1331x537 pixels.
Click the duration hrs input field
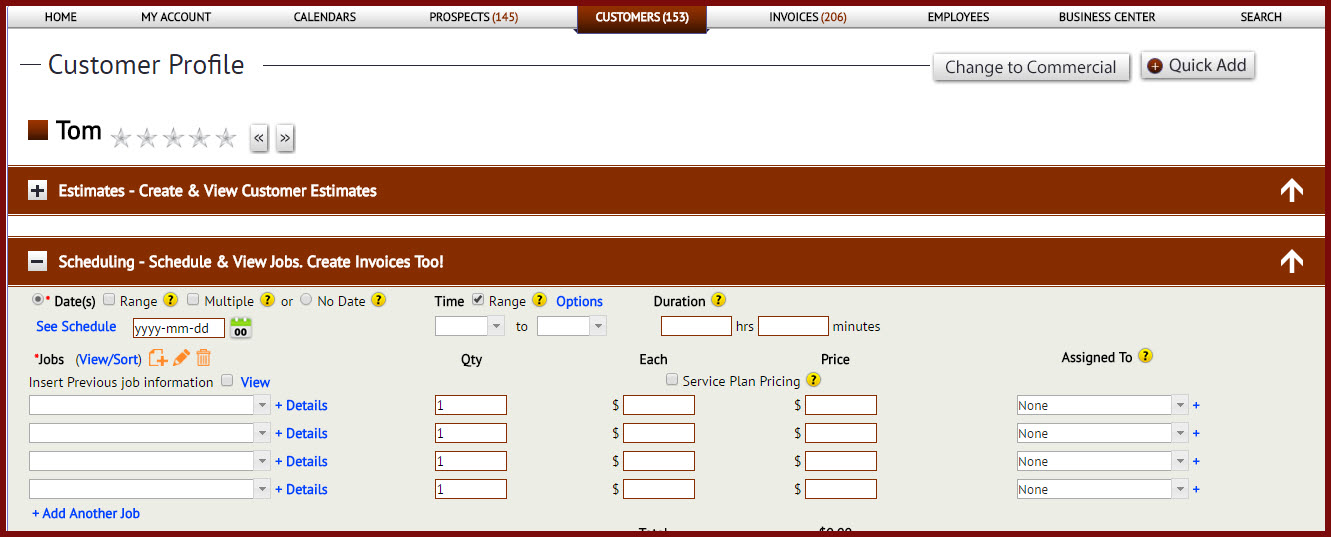tap(696, 326)
